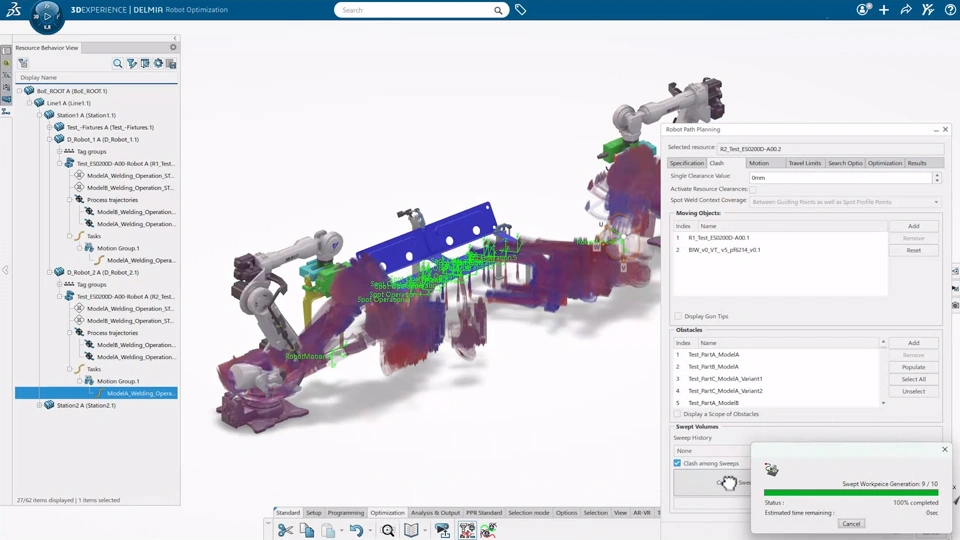960x540 pixels.
Task: Click the magnifier search icon in the bottom toolbar
Action: coord(388,530)
